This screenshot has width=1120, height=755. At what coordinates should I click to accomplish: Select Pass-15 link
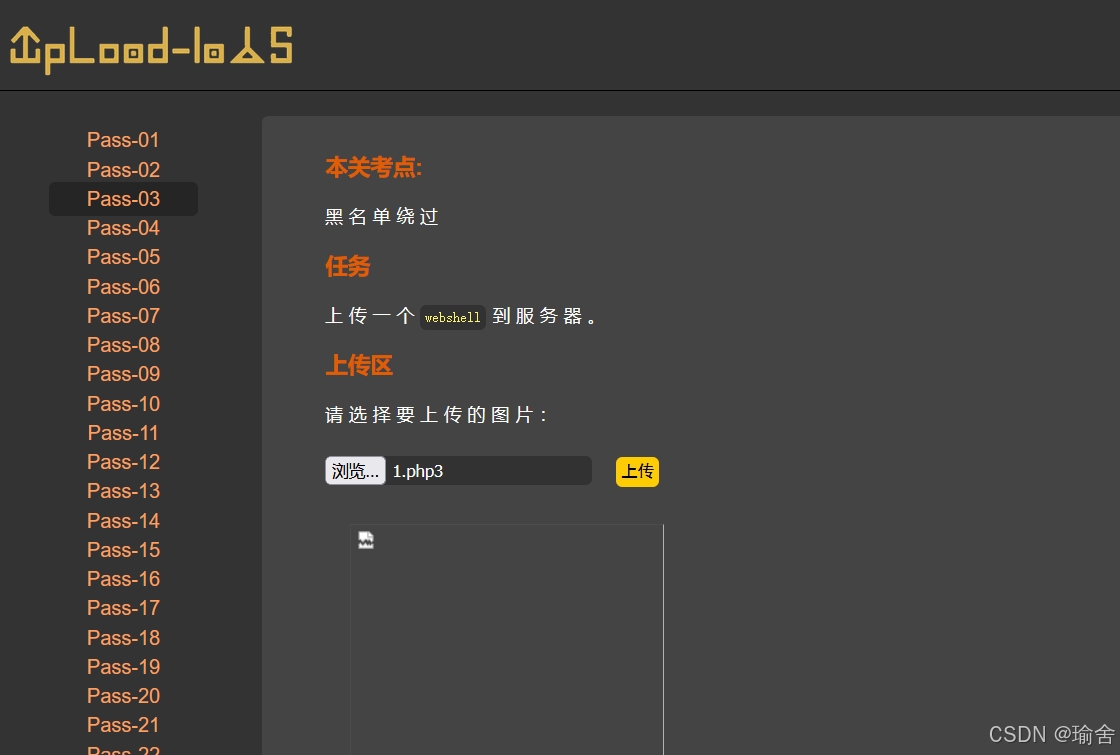click(x=123, y=550)
